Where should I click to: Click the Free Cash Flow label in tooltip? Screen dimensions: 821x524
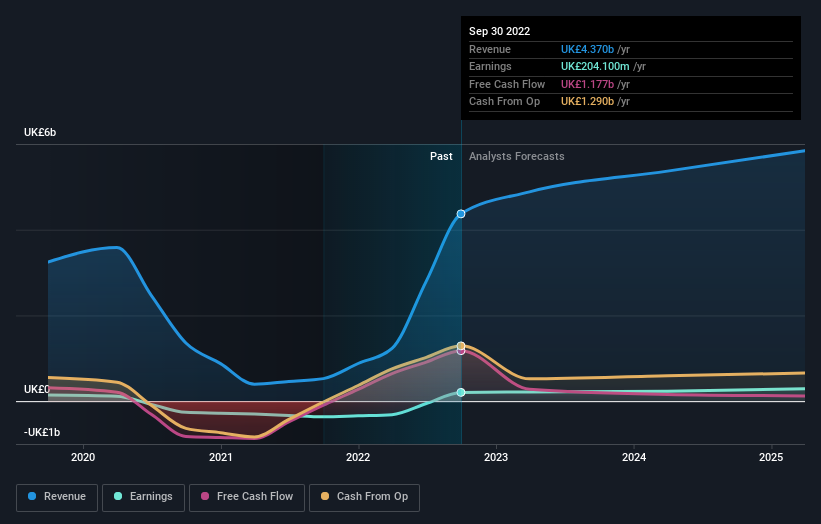507,84
